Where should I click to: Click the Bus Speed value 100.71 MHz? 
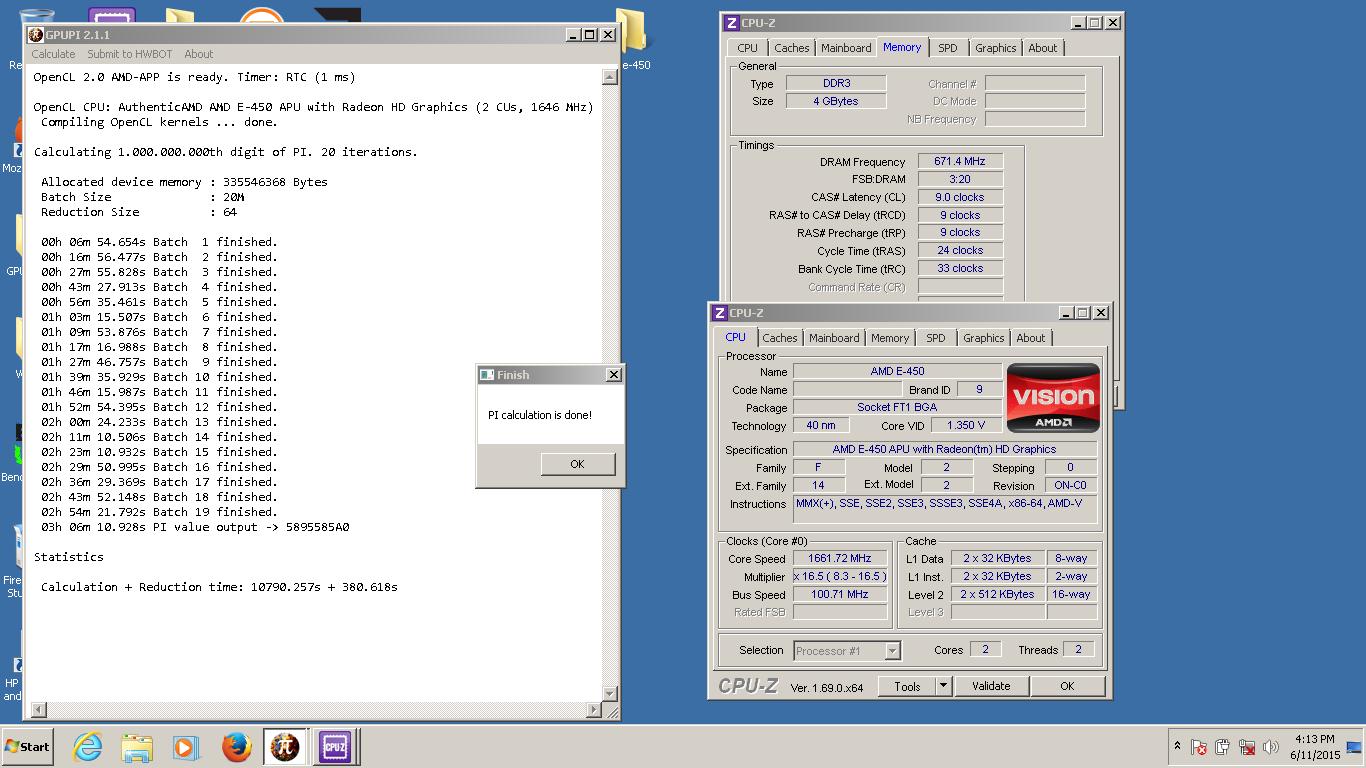[840, 595]
